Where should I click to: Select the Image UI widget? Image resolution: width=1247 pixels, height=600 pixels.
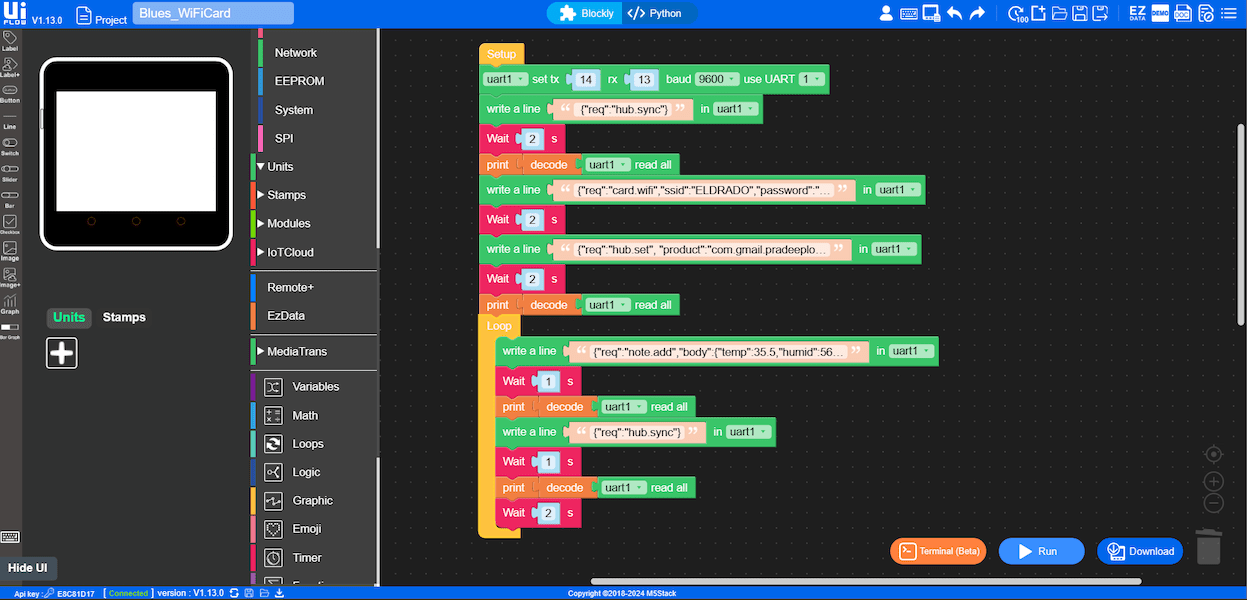(10, 250)
